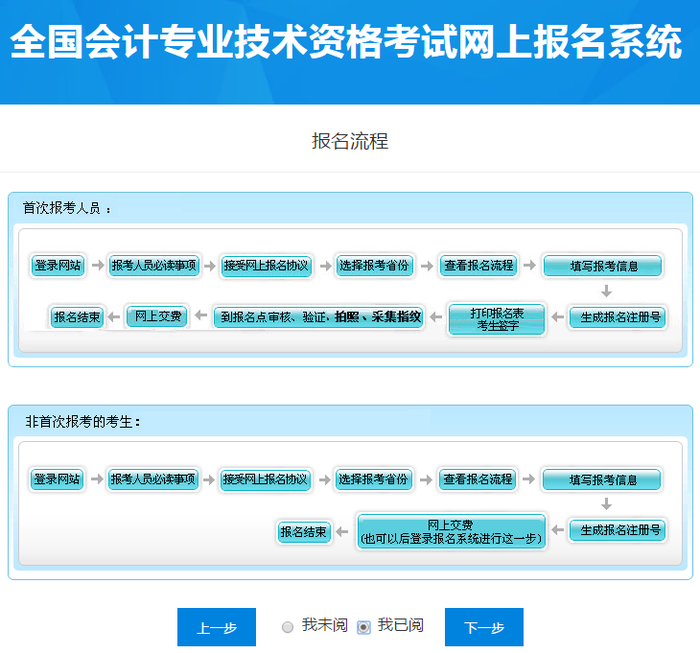Click 查看报名流程 in 首次报考人员 flow
The width and height of the screenshot is (700, 653).
[478, 266]
